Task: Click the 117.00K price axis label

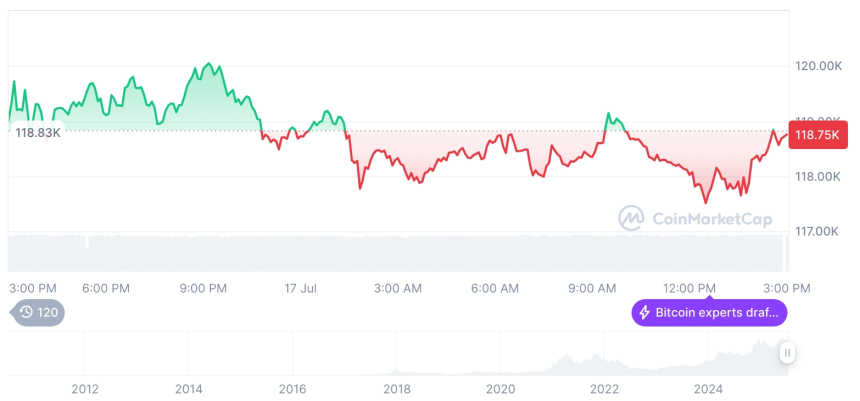Action: 818,231
